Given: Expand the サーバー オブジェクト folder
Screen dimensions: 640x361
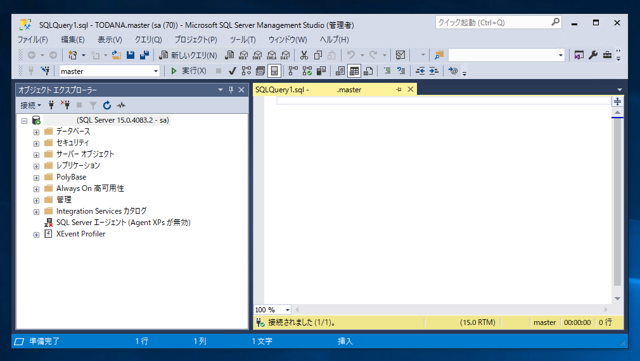Looking at the screenshot, I should point(36,155).
